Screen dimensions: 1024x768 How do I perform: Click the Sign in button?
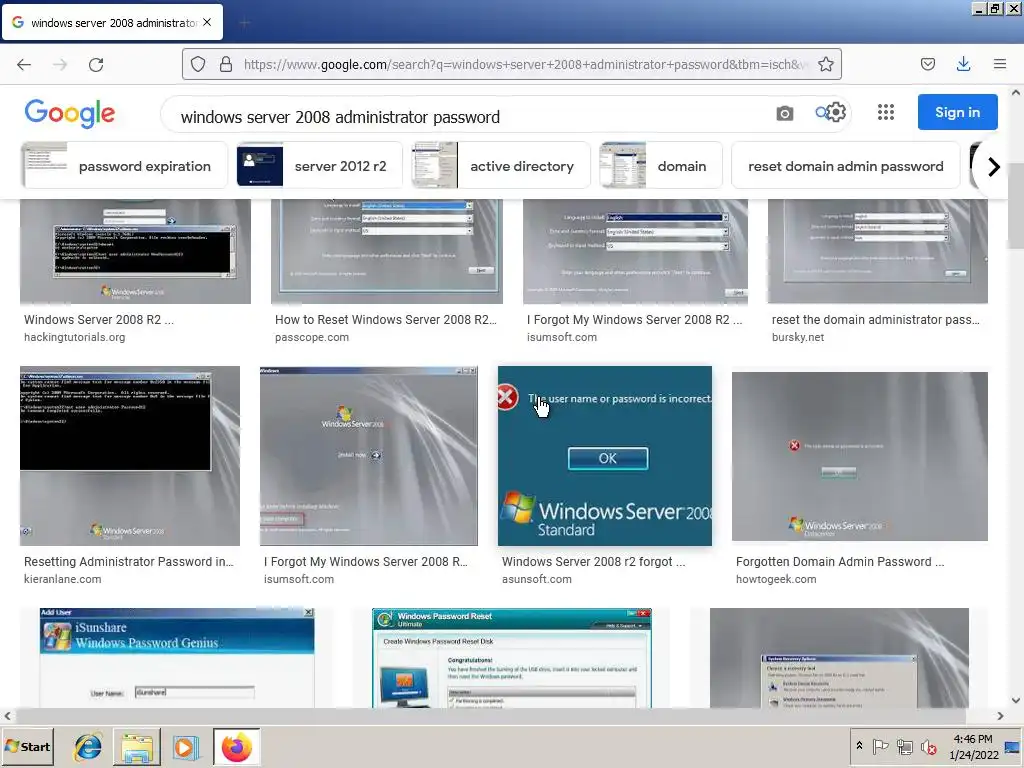point(957,112)
